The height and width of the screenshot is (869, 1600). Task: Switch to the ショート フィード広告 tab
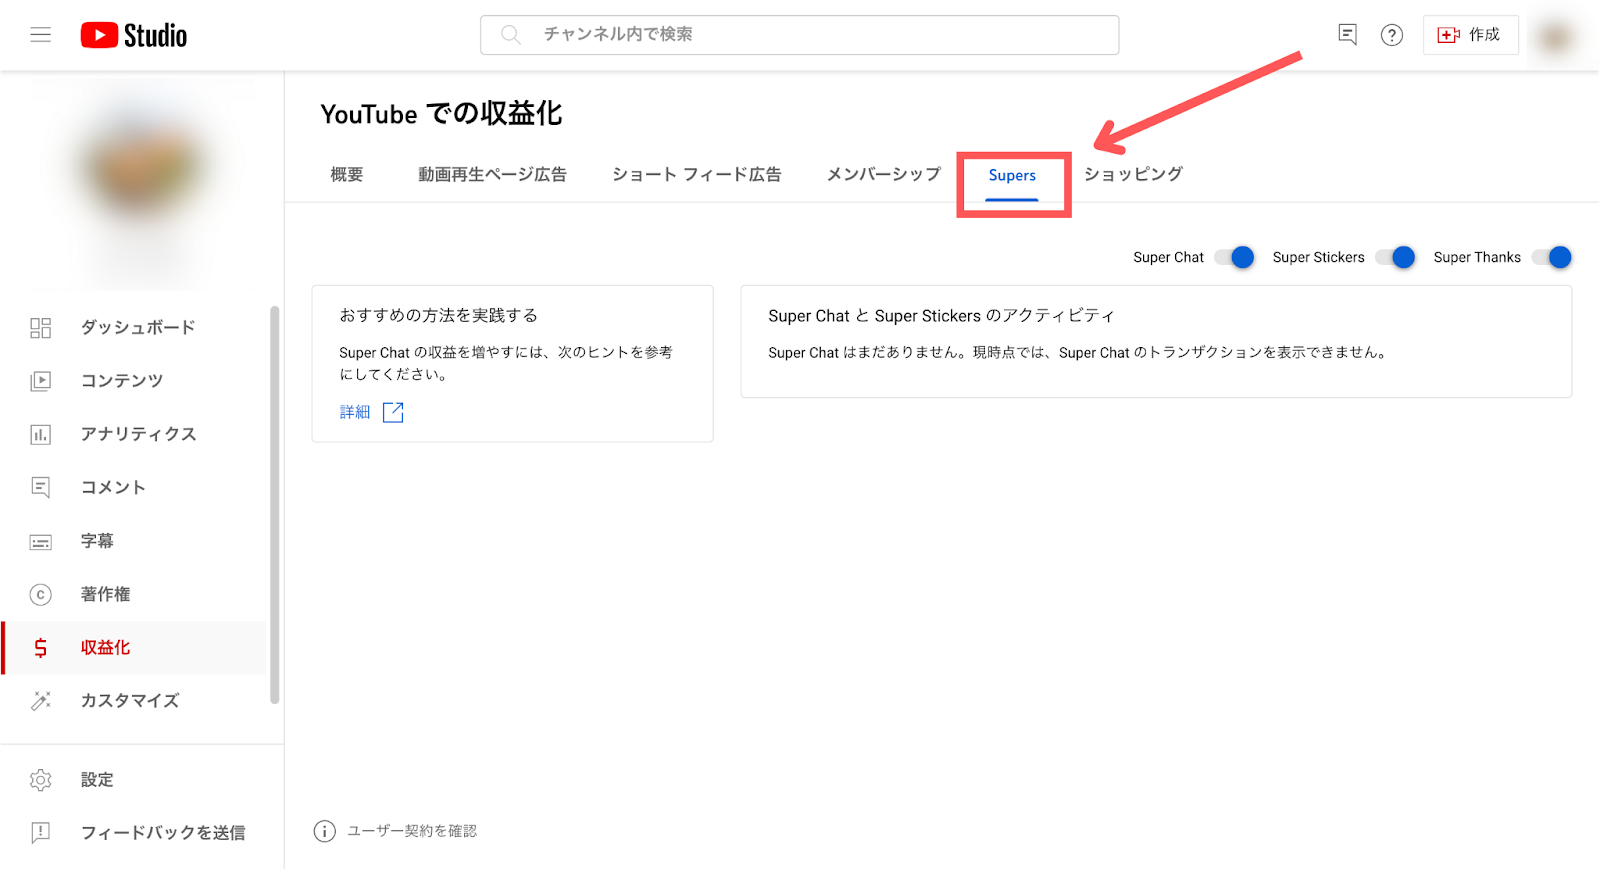[697, 175]
